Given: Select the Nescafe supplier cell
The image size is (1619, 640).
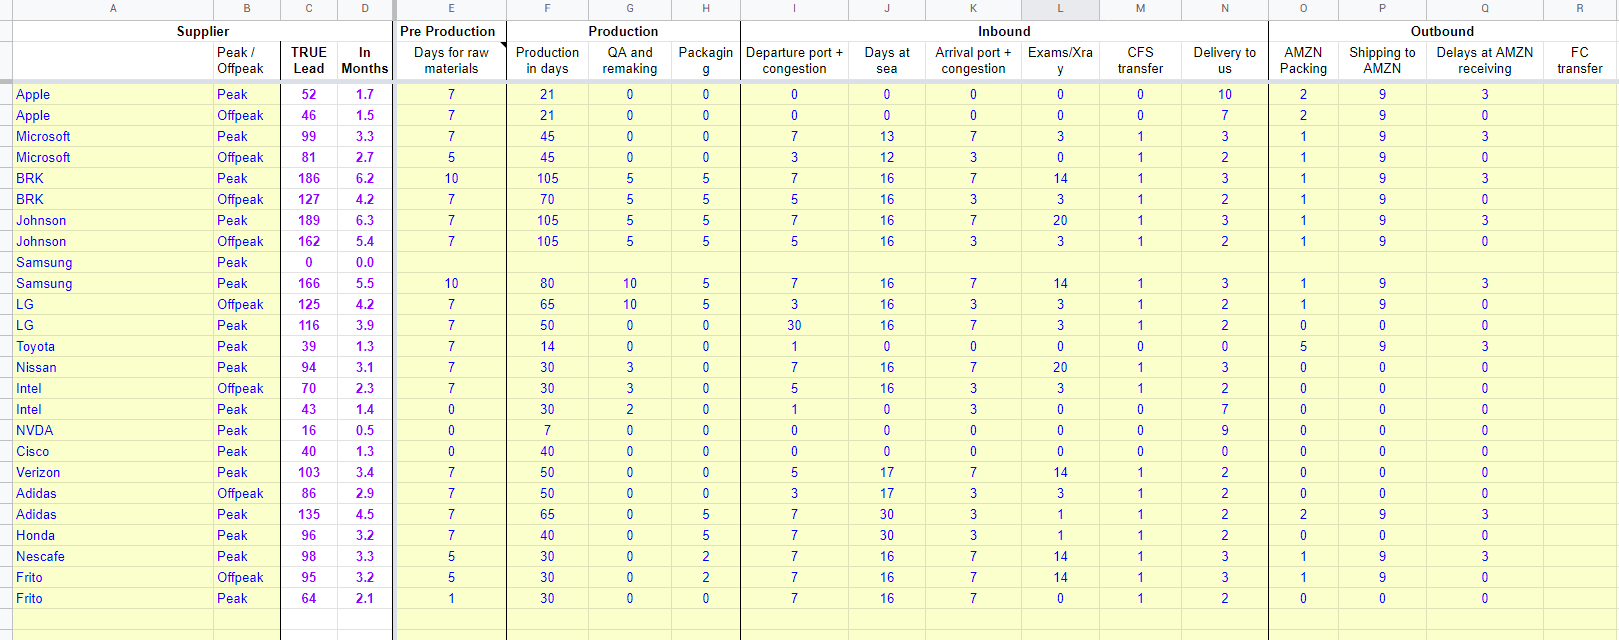Looking at the screenshot, I should click(x=113, y=556).
